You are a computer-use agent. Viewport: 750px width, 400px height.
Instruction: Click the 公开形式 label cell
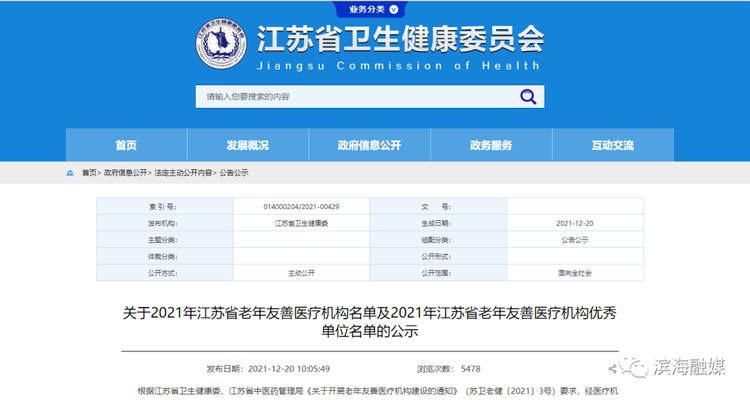[x=438, y=256]
